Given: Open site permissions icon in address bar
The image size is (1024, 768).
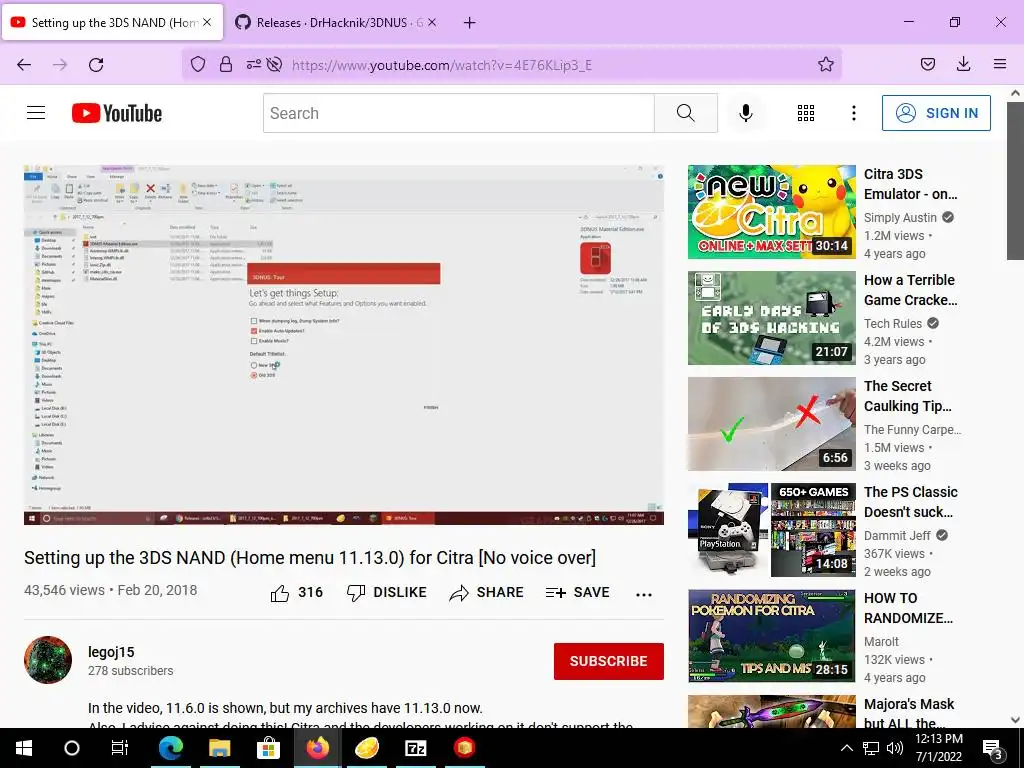Looking at the screenshot, I should point(253,64).
